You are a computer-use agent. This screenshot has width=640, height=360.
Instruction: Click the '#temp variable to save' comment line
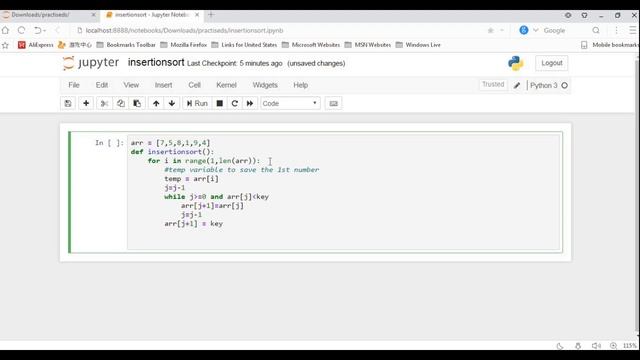(x=242, y=170)
